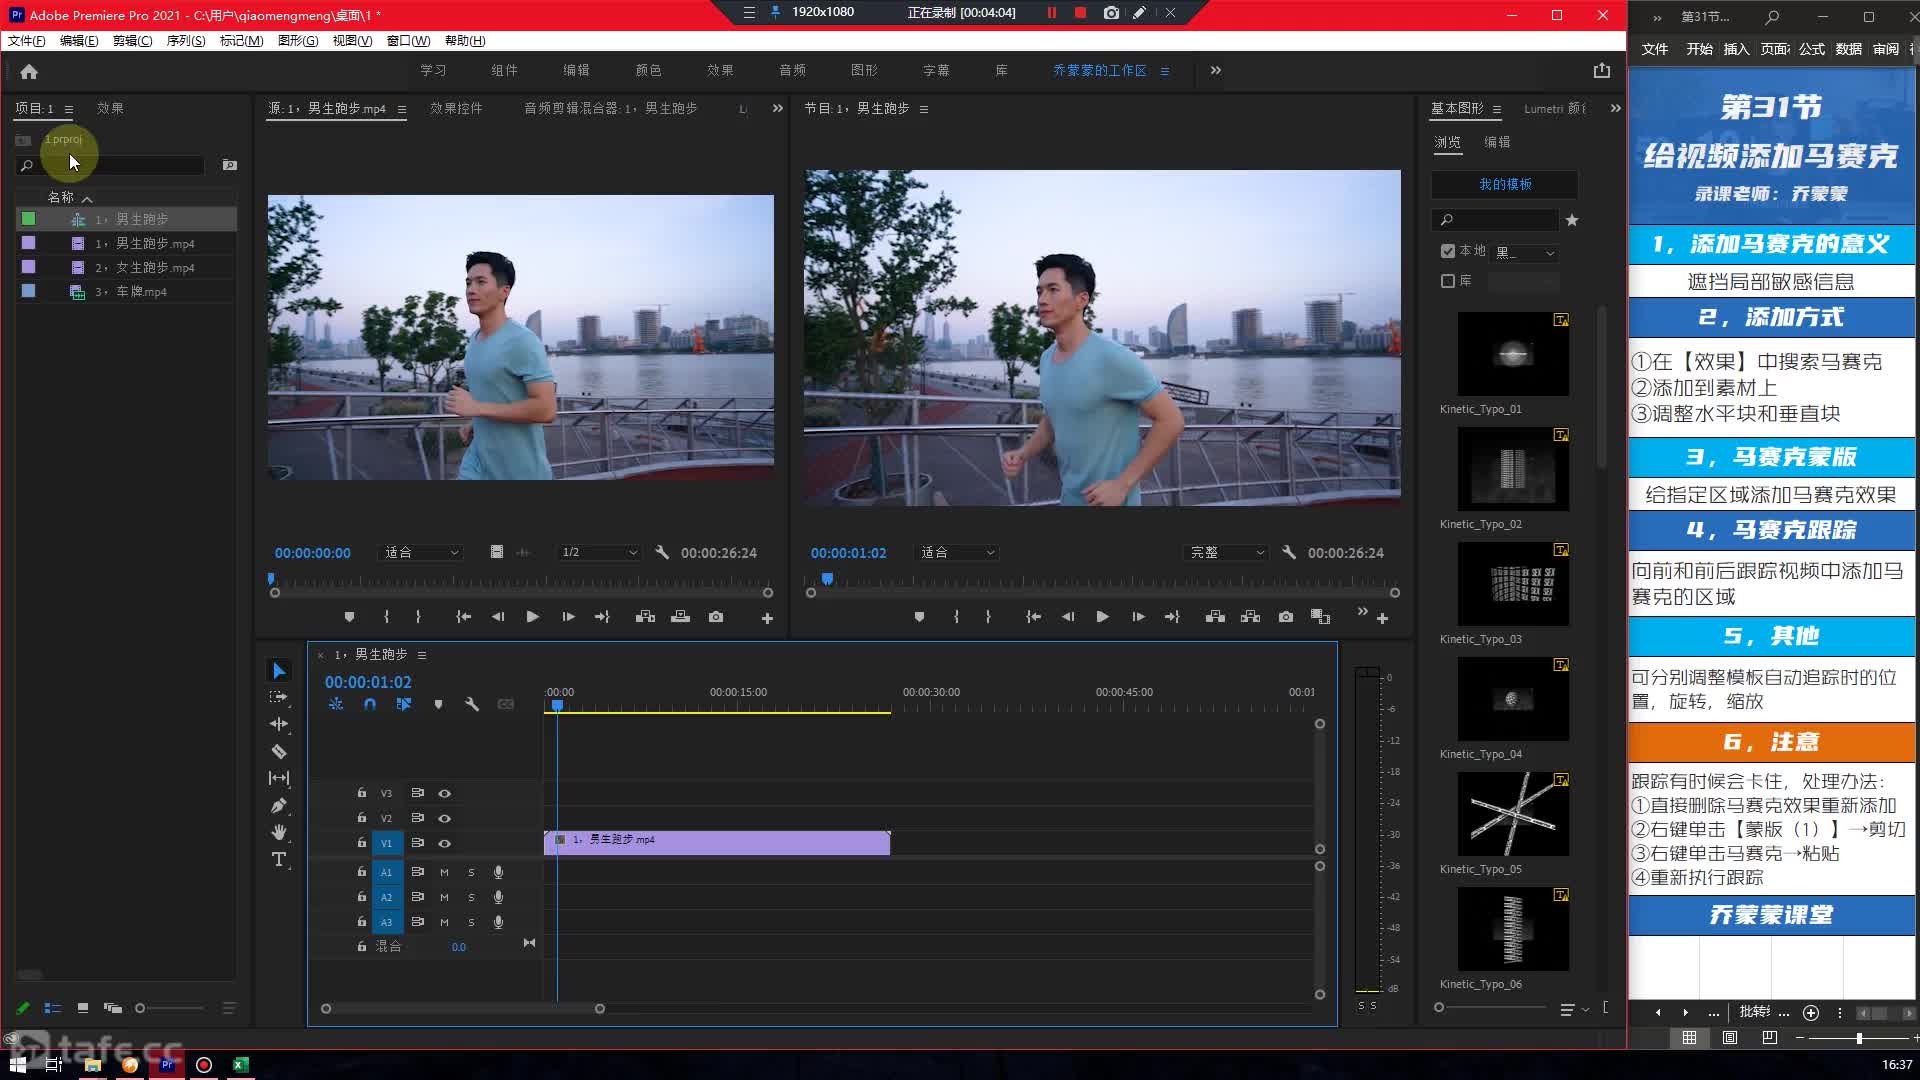The width and height of the screenshot is (1920, 1080).
Task: Select Kinetic_Typo_05 template thumbnail
Action: tap(1513, 814)
